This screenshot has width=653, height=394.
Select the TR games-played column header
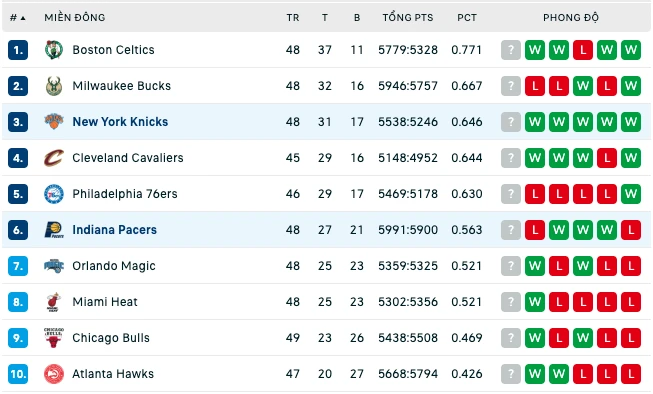tap(293, 18)
